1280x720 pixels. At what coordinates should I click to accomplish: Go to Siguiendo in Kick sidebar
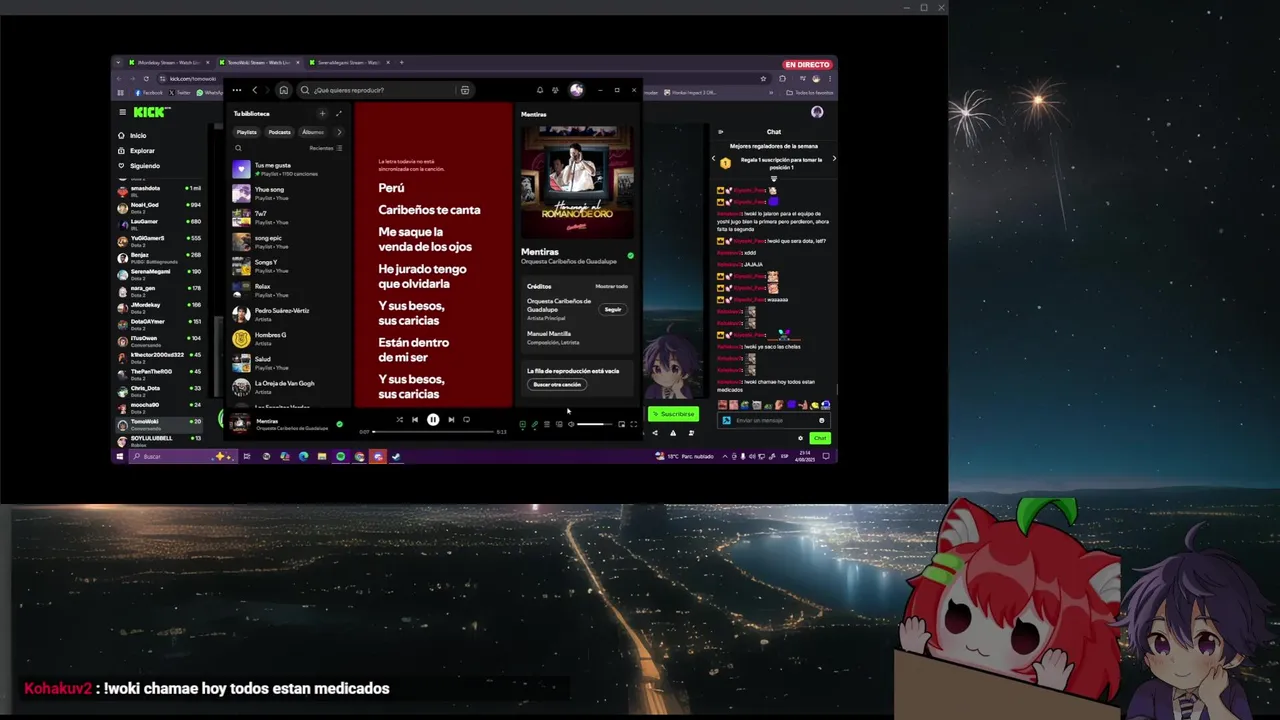(139, 165)
